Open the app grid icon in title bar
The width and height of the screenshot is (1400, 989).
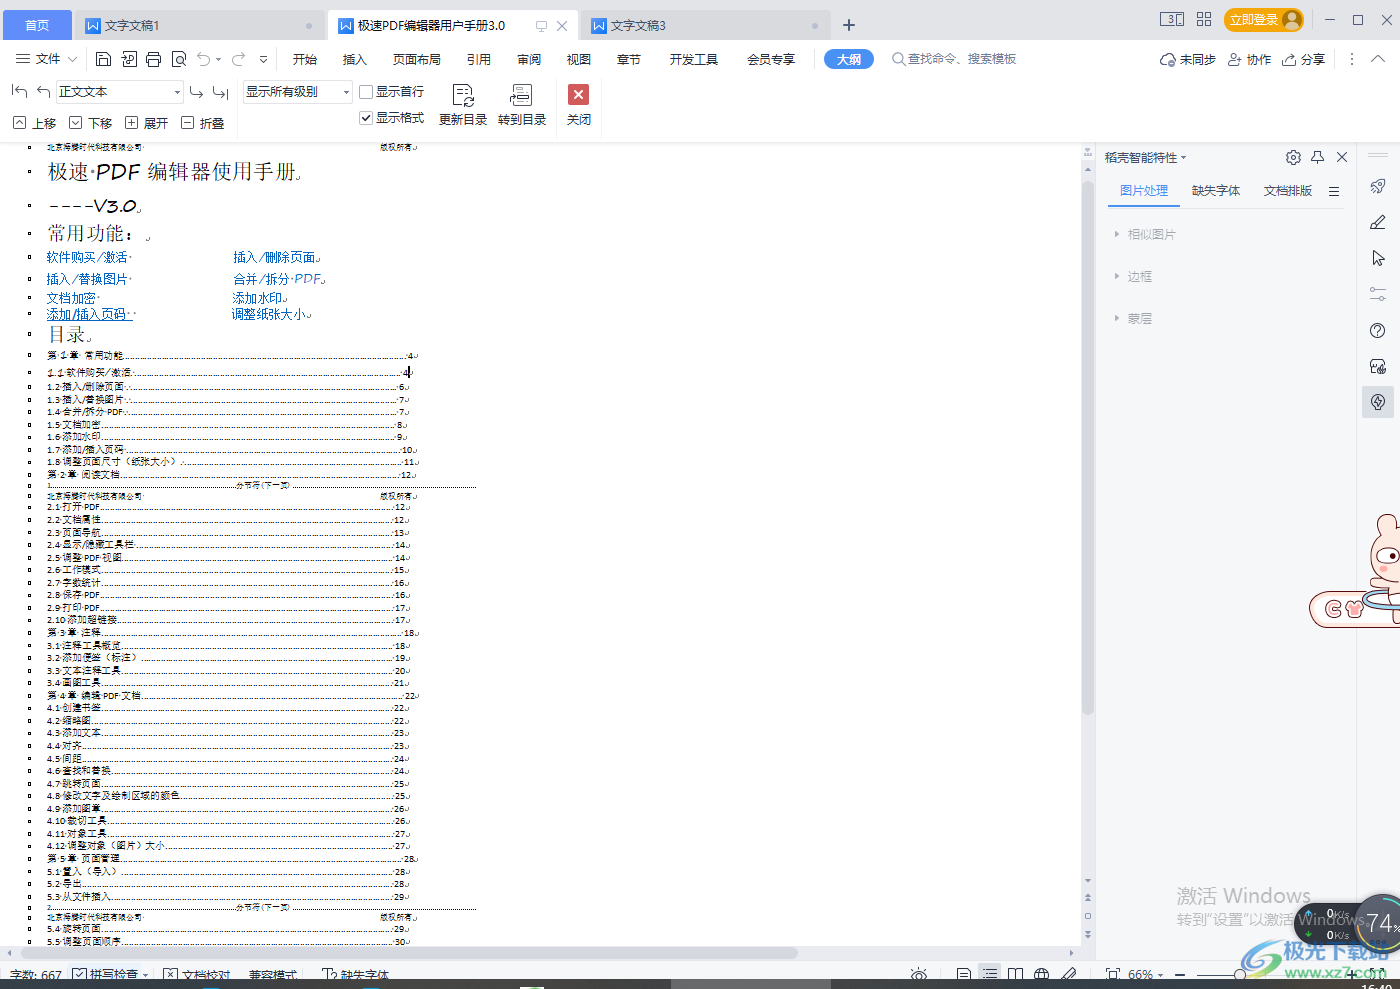tap(1204, 19)
